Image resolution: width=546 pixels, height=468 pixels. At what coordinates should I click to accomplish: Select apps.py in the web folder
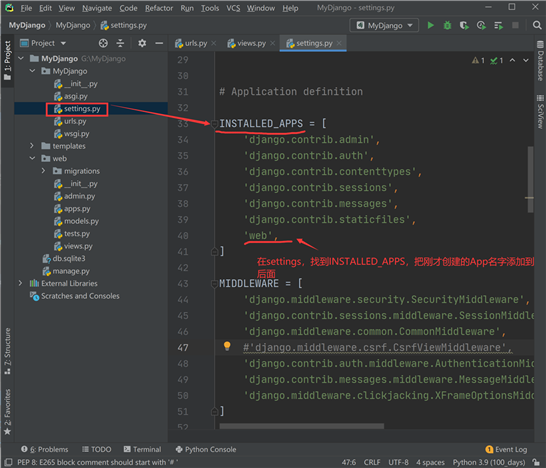tap(72, 208)
